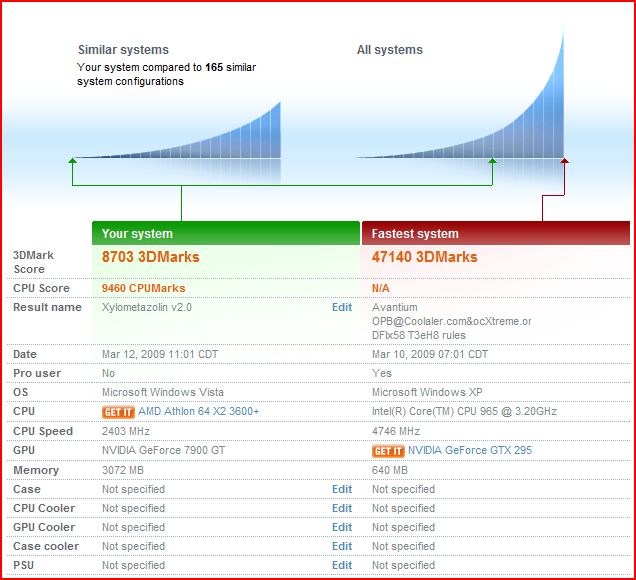Screen dimensions: 636x580
Task: Click the 9460 CPUMarks value
Action: (x=144, y=288)
